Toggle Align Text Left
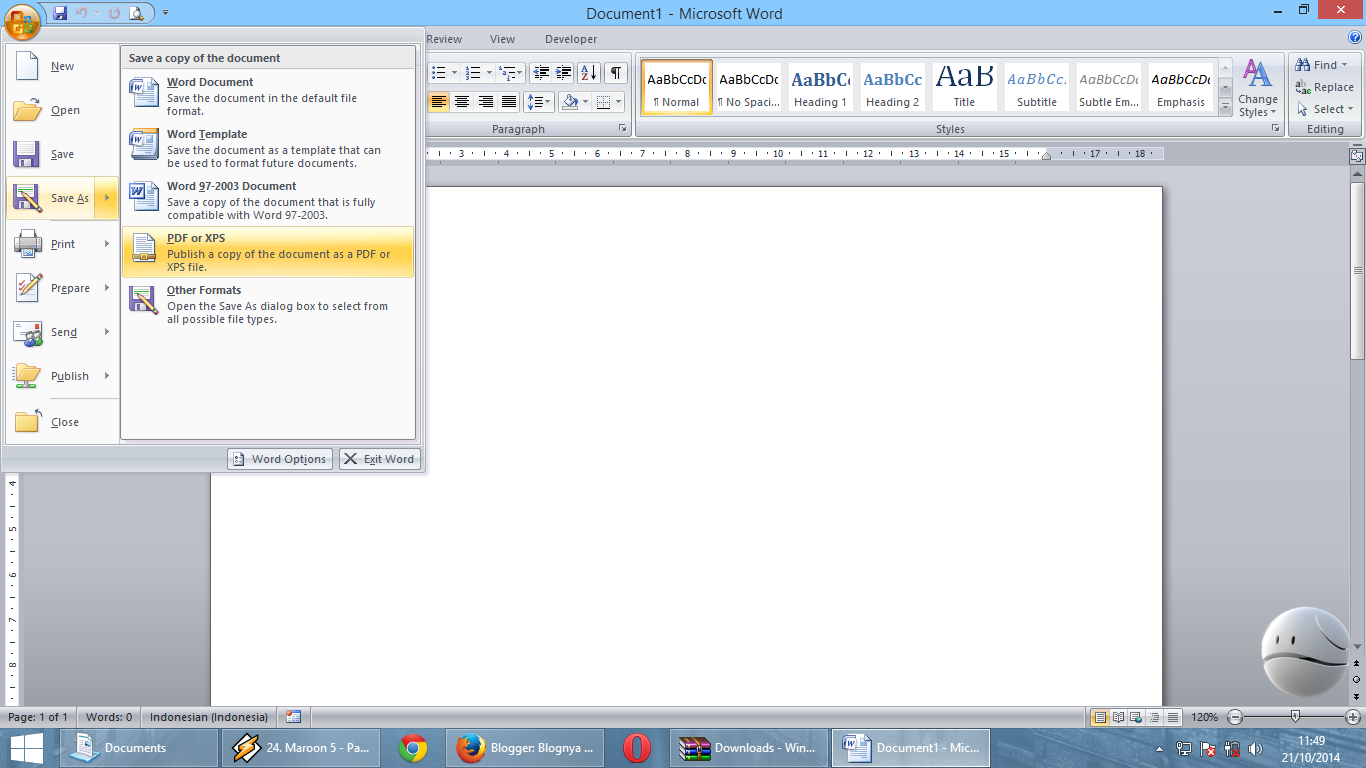This screenshot has width=1366, height=768. coord(438,102)
